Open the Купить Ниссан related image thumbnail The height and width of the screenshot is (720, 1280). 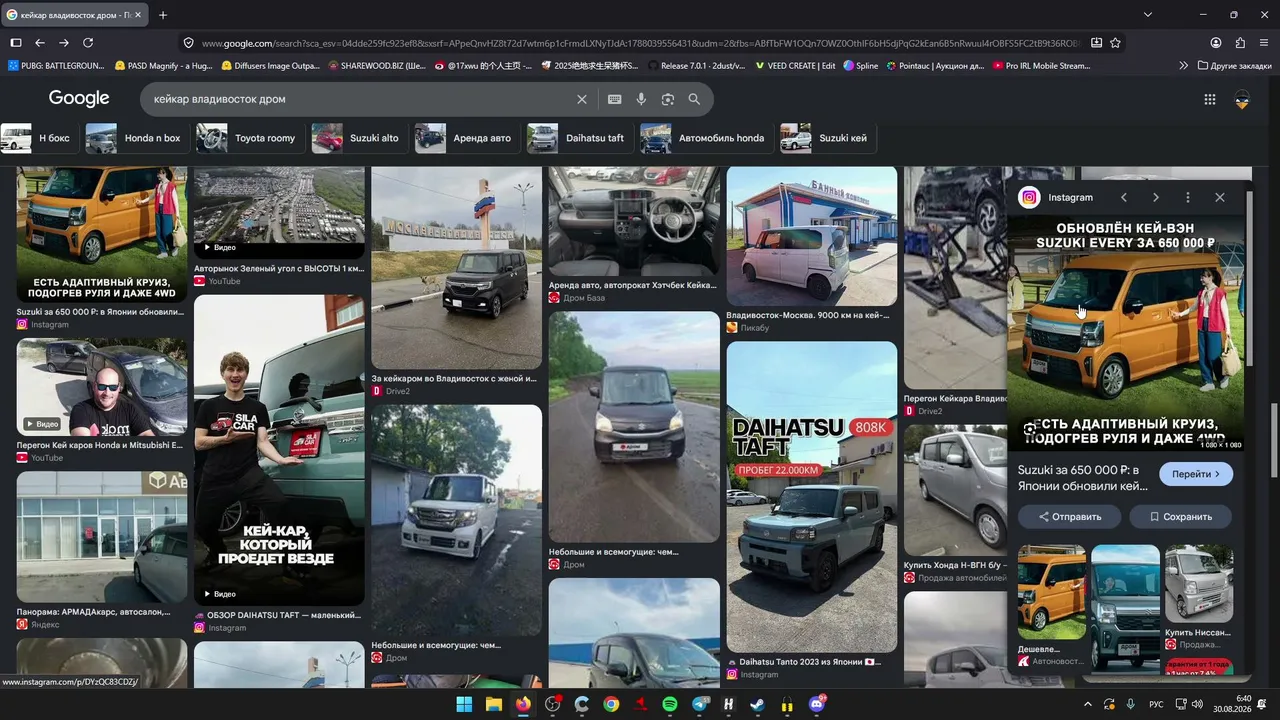coord(1199,584)
